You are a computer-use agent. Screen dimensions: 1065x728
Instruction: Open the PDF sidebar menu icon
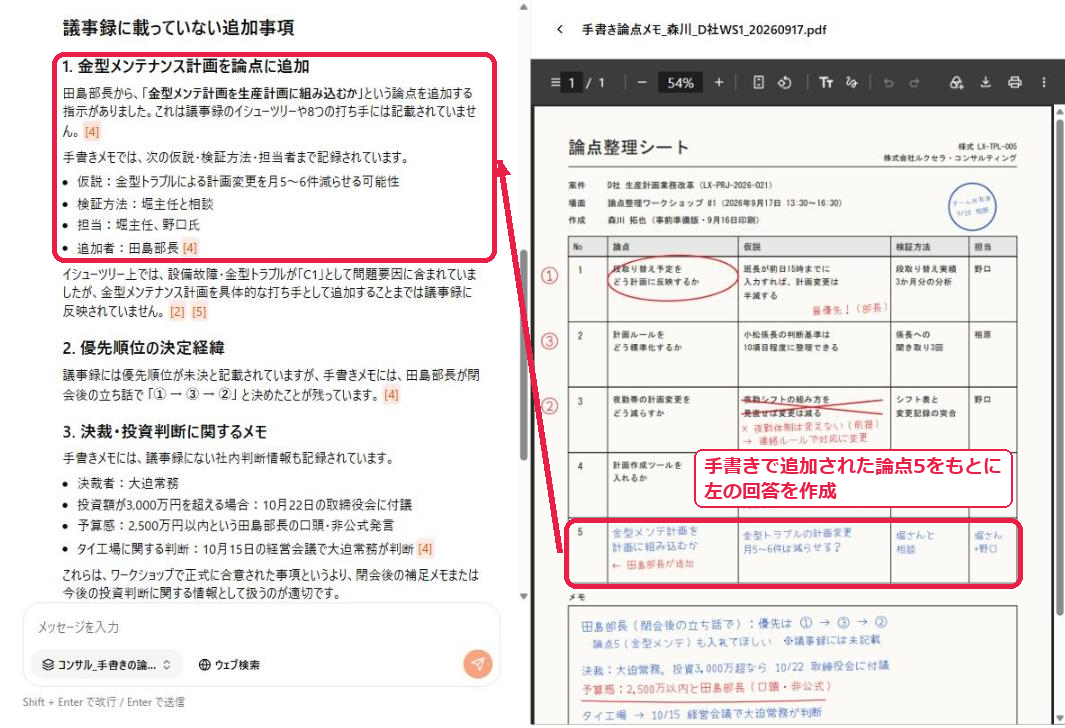(x=556, y=82)
